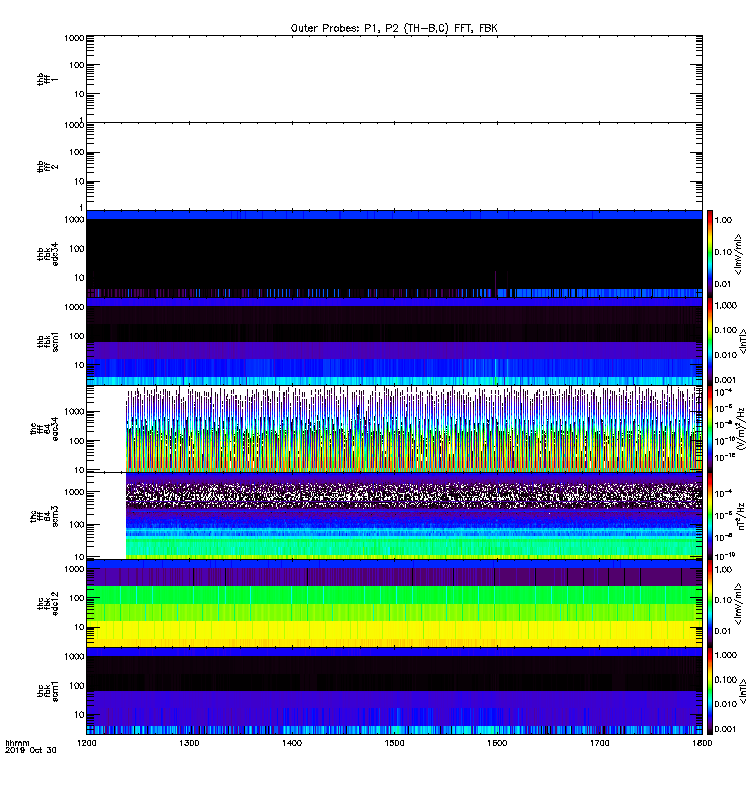
Task: Click inside the thc fbk scm1 spectrogram panel
Action: [394, 691]
